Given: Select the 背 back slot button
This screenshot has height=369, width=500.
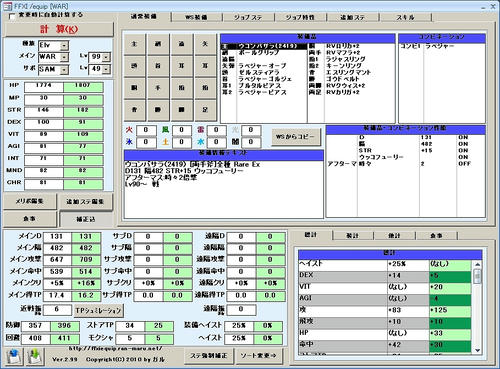Looking at the screenshot, I should pyautogui.click(x=135, y=110).
